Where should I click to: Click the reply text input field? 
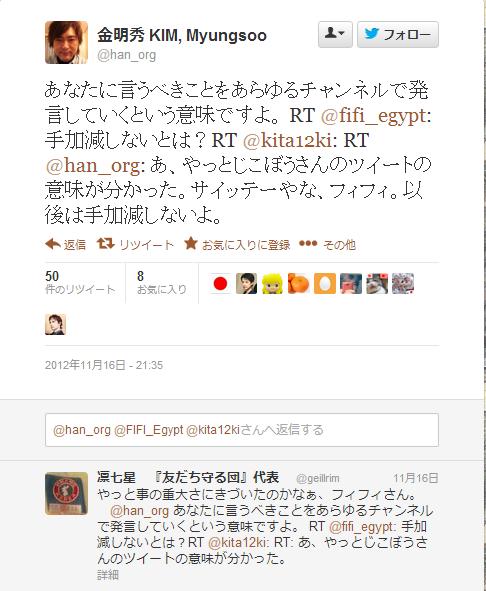point(242,430)
